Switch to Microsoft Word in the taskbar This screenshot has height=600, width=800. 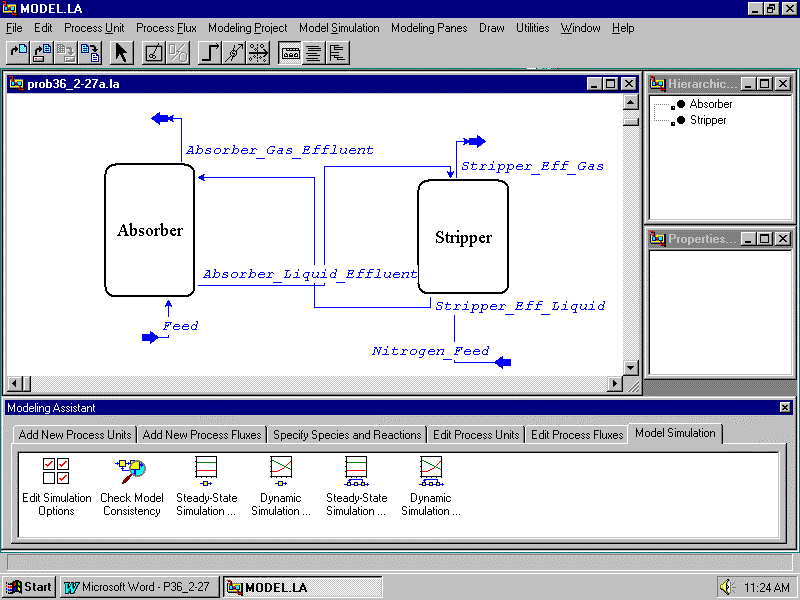click(x=139, y=587)
